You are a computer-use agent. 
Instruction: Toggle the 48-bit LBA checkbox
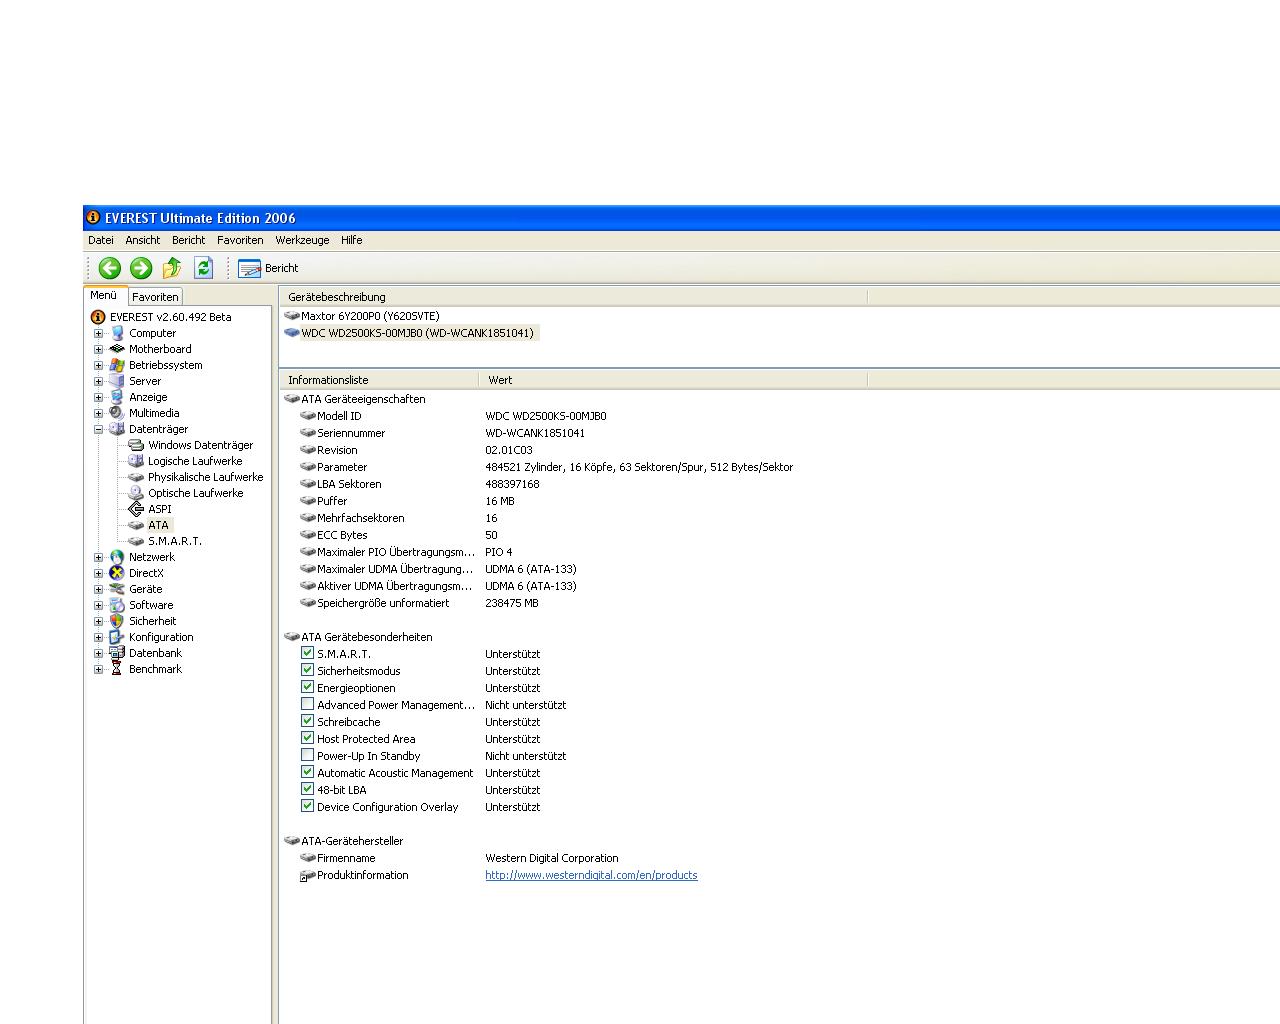308,789
